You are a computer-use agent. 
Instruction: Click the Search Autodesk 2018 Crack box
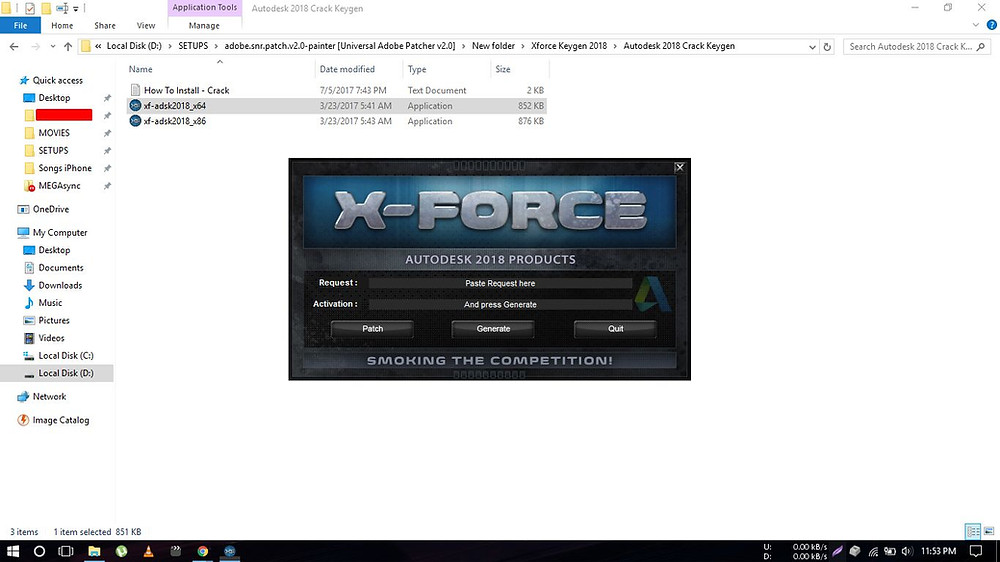tap(916, 47)
